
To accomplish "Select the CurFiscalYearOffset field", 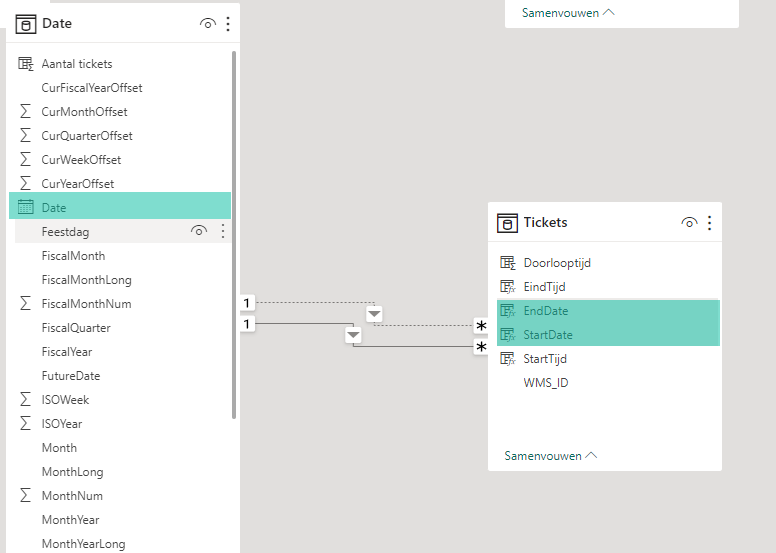I will [x=92, y=88].
